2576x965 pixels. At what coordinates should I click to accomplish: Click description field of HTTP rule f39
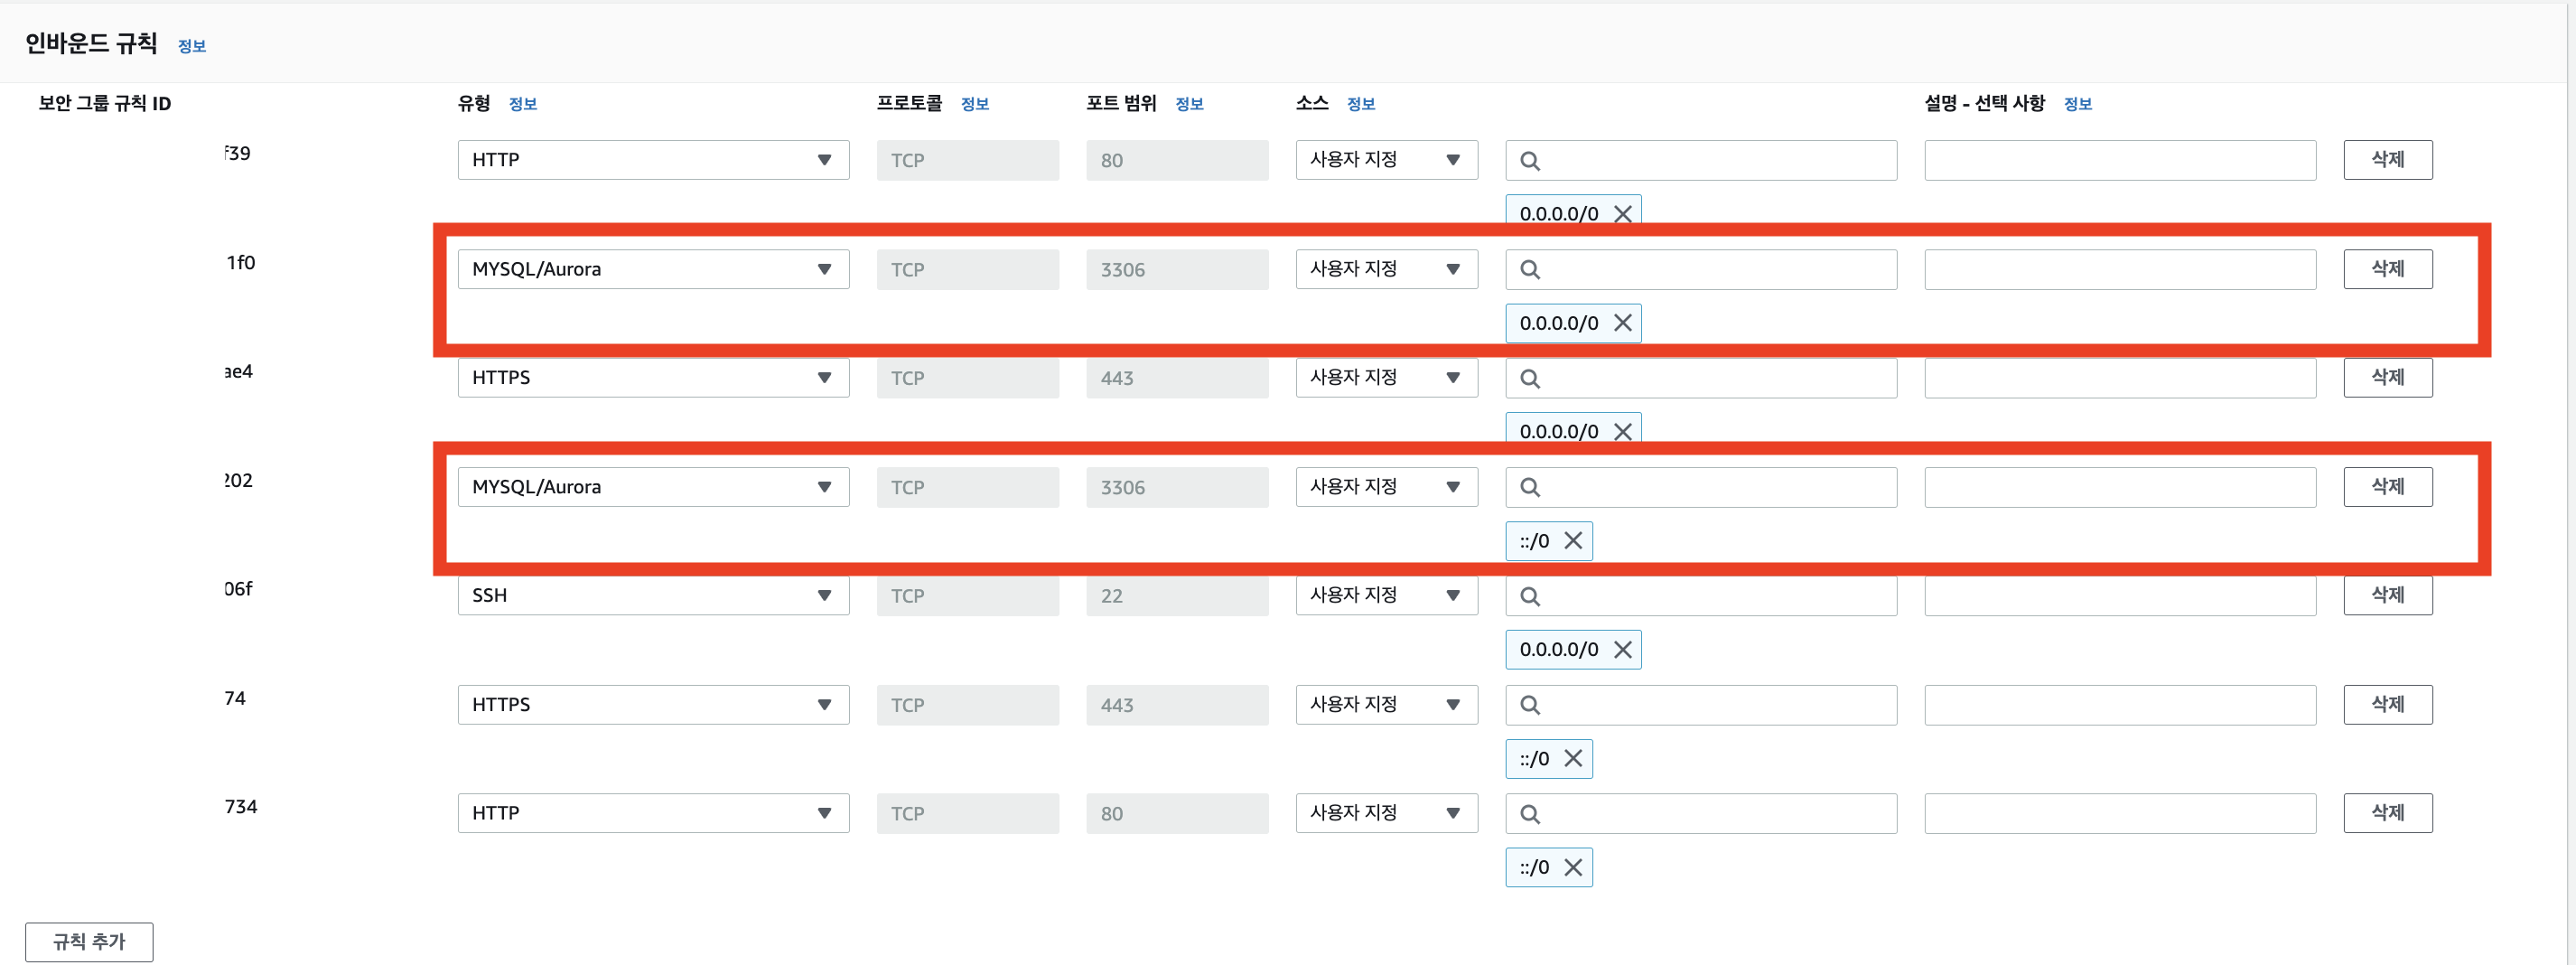(2120, 160)
